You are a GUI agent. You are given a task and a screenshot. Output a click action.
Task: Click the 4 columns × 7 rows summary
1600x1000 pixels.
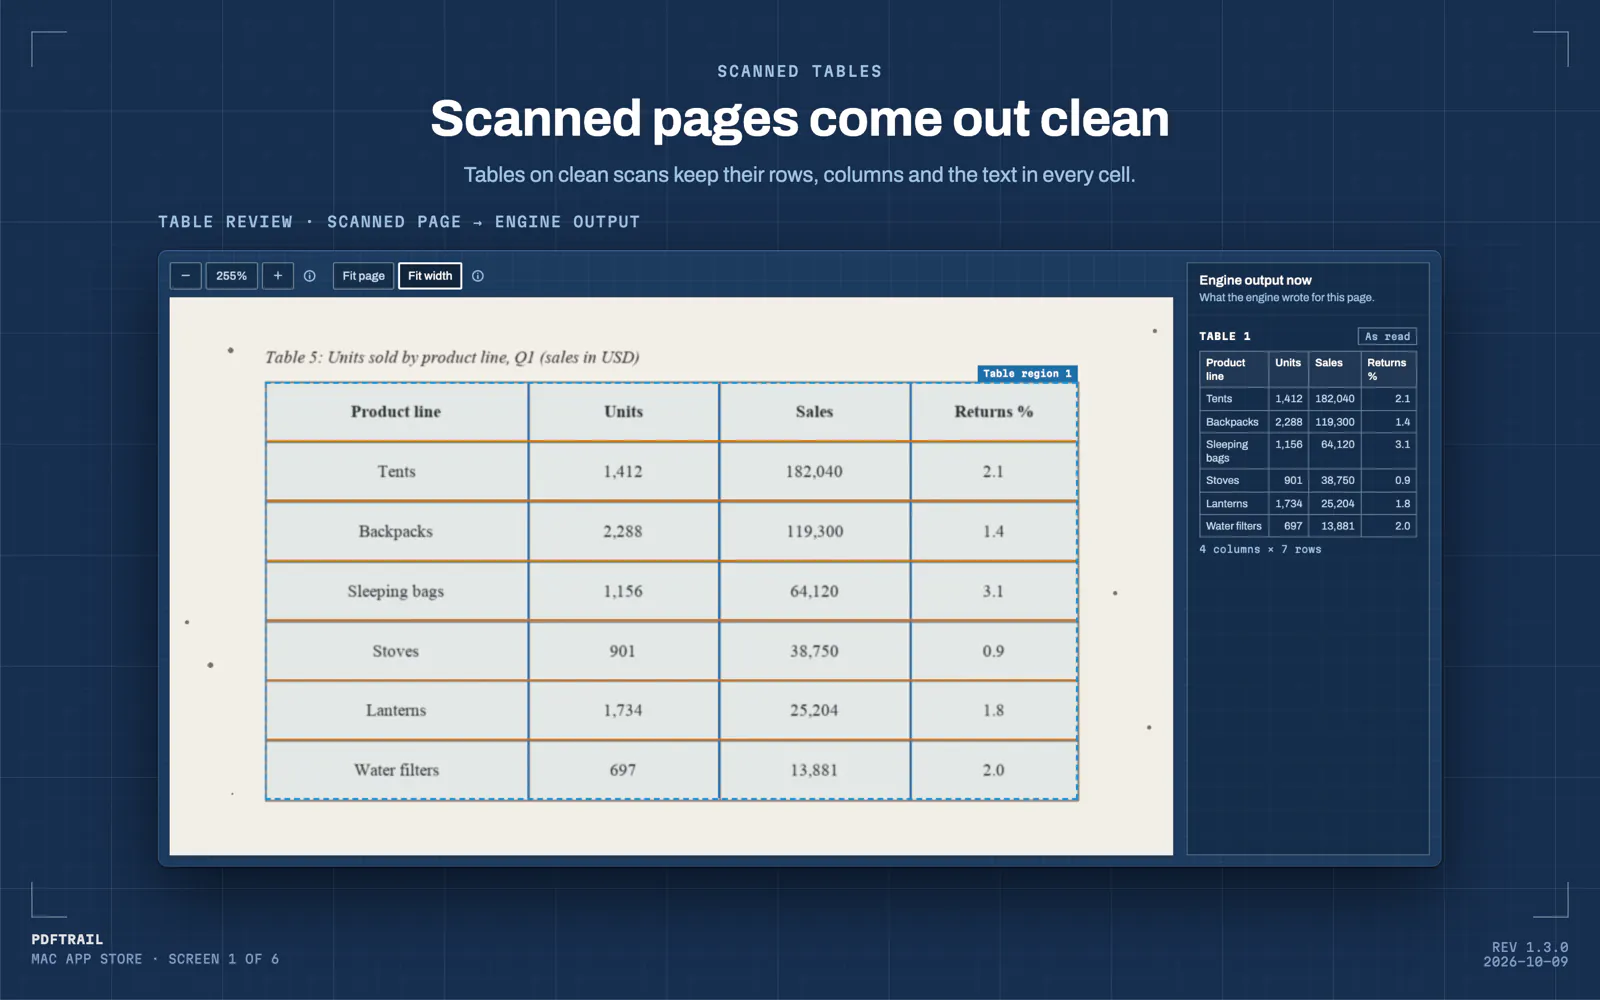coord(1260,549)
